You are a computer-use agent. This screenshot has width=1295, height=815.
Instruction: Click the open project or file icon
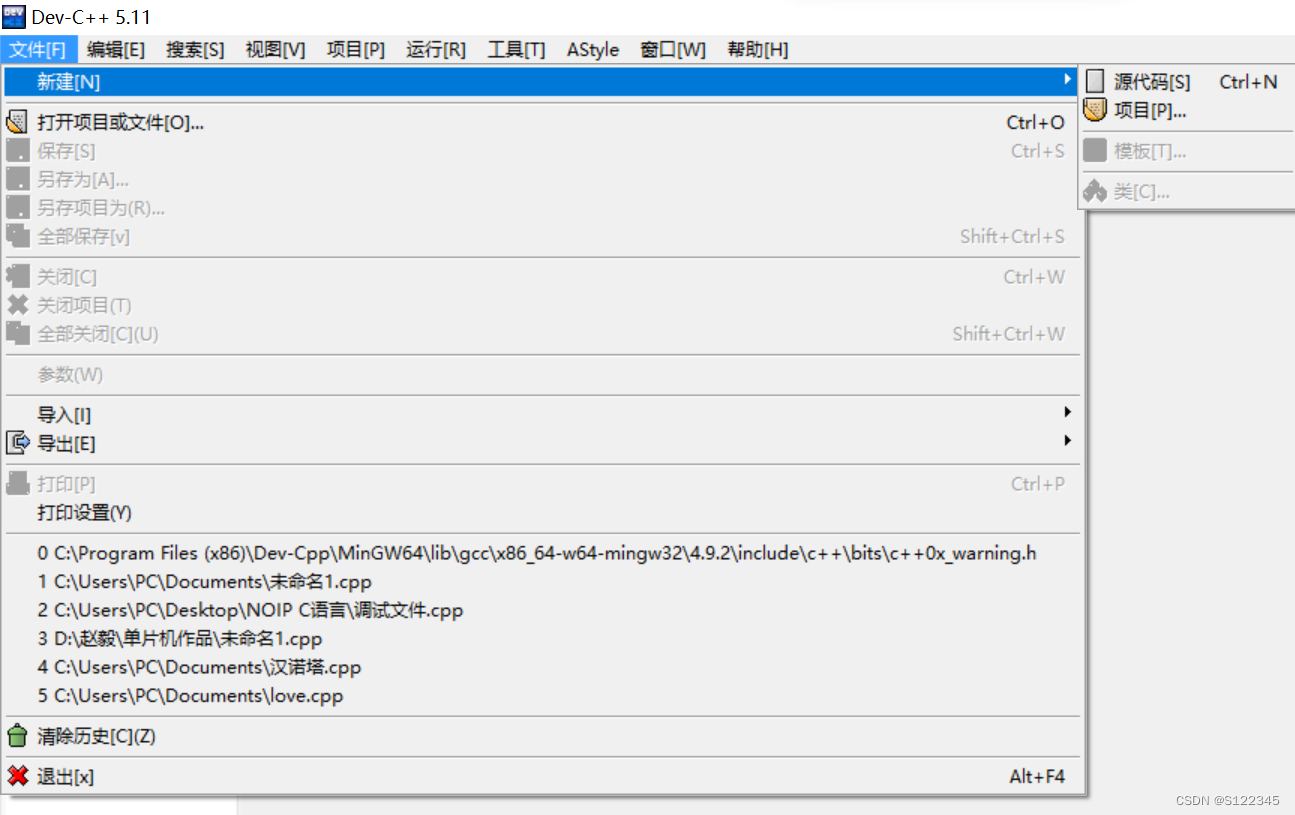(17, 123)
